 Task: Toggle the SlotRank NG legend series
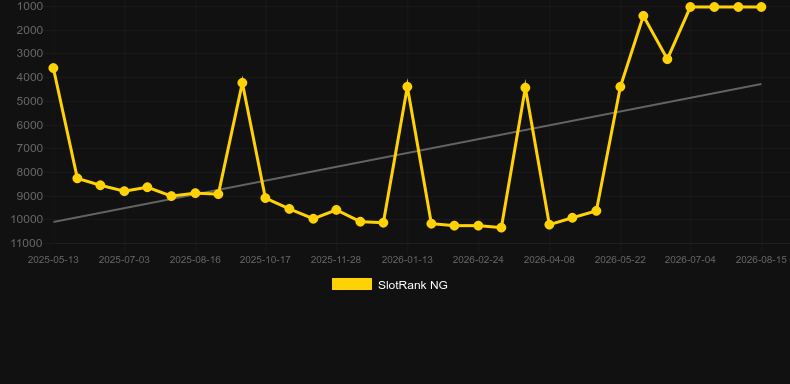pos(389,285)
